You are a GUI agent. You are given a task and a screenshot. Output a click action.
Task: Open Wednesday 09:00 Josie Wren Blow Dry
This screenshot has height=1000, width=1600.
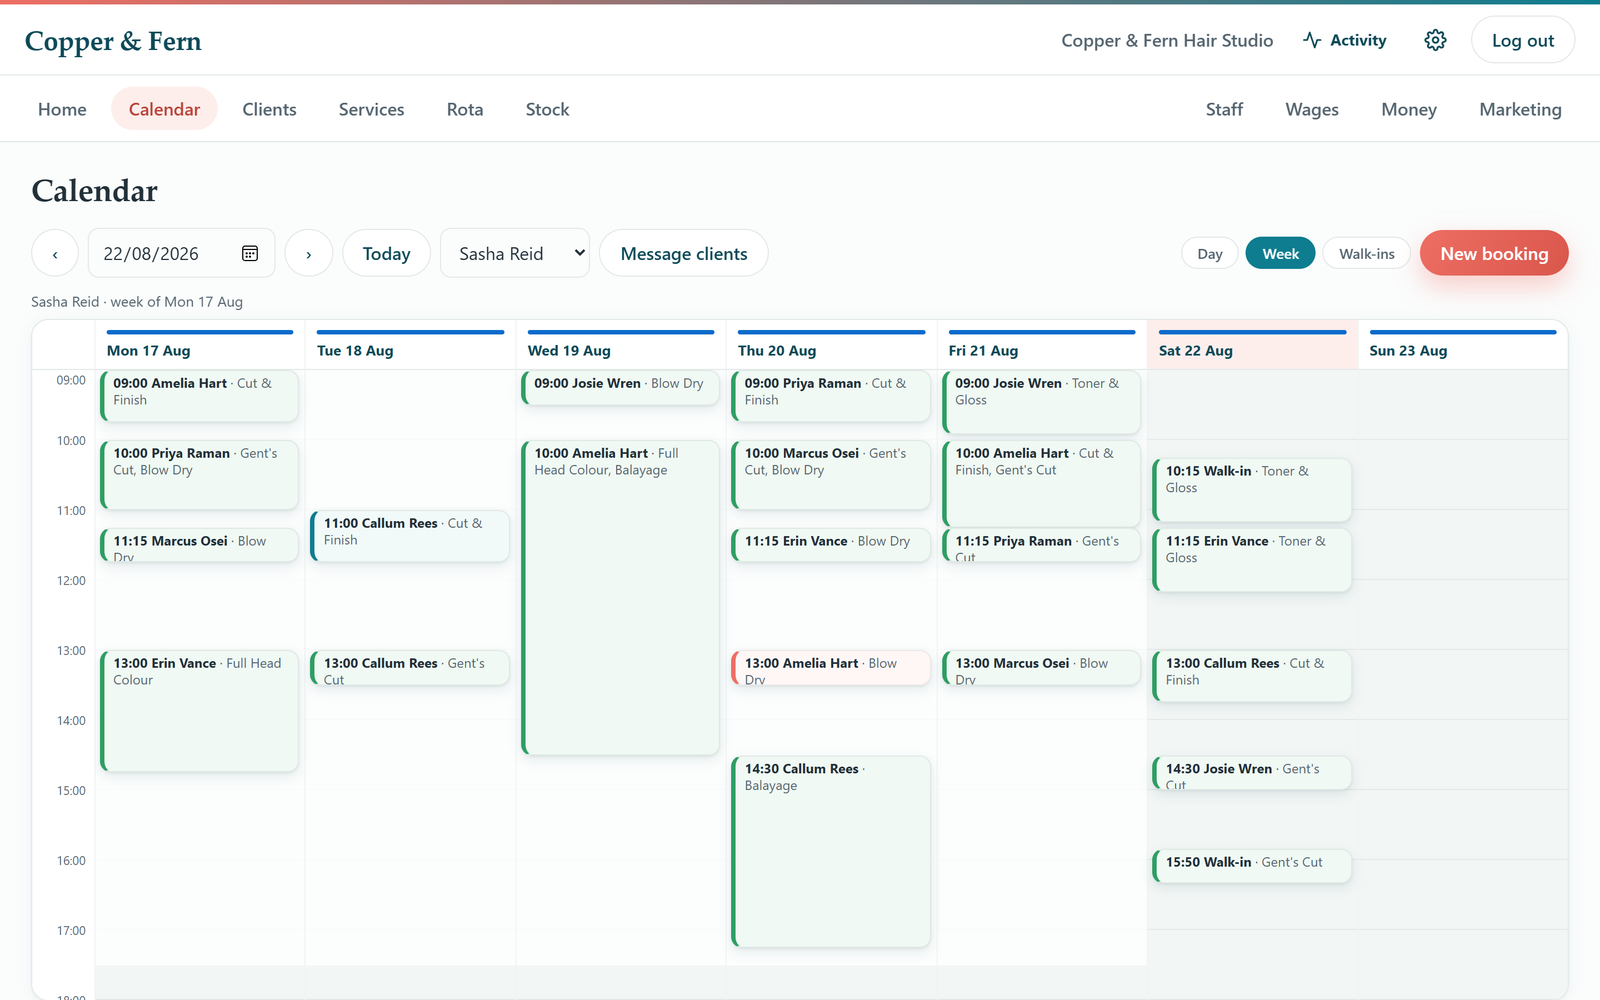pyautogui.click(x=621, y=388)
